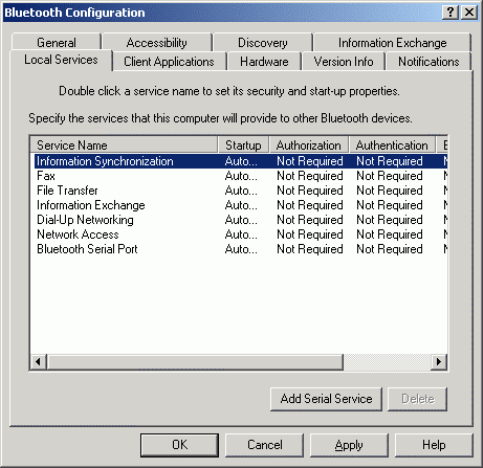This screenshot has height=468, width=483.
Task: Switch to the General tab
Action: (x=56, y=42)
